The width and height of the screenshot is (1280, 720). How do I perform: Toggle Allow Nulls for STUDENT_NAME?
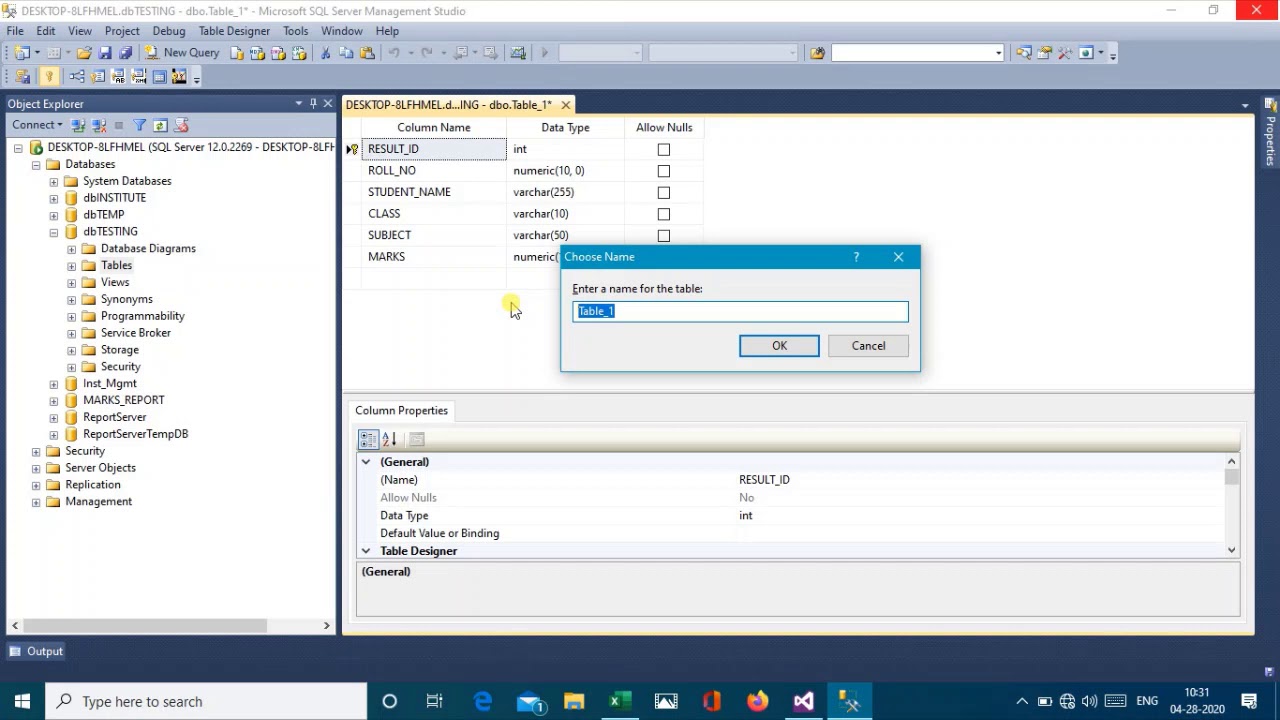pyautogui.click(x=664, y=193)
